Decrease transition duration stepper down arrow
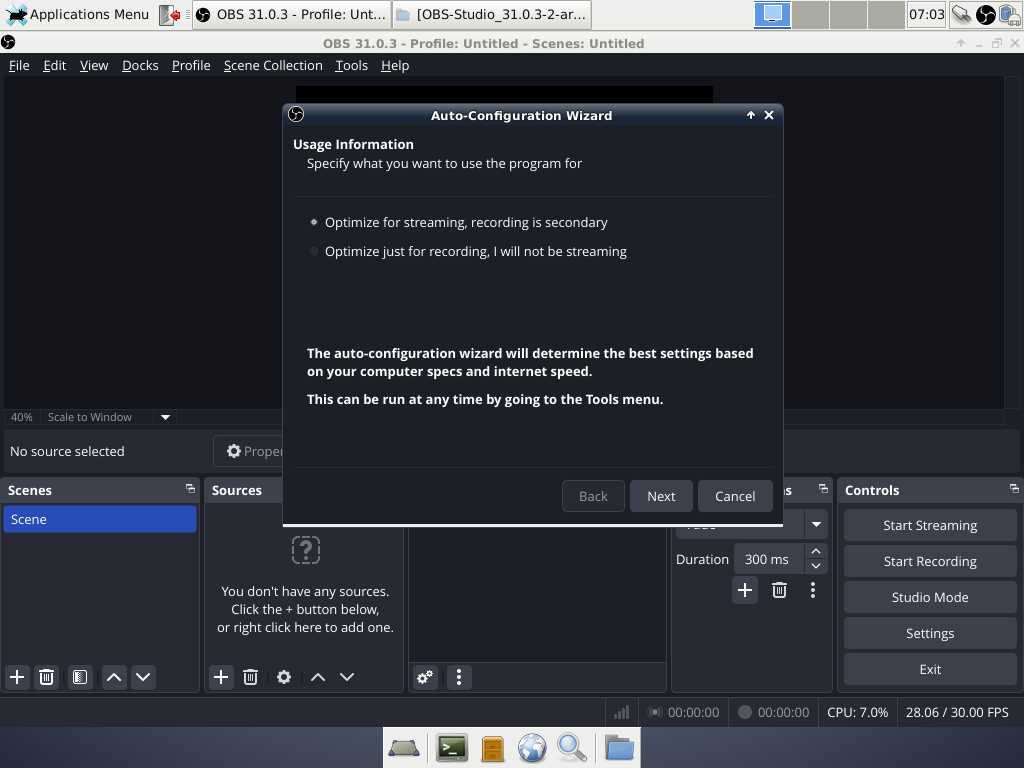The image size is (1024, 768). point(816,566)
